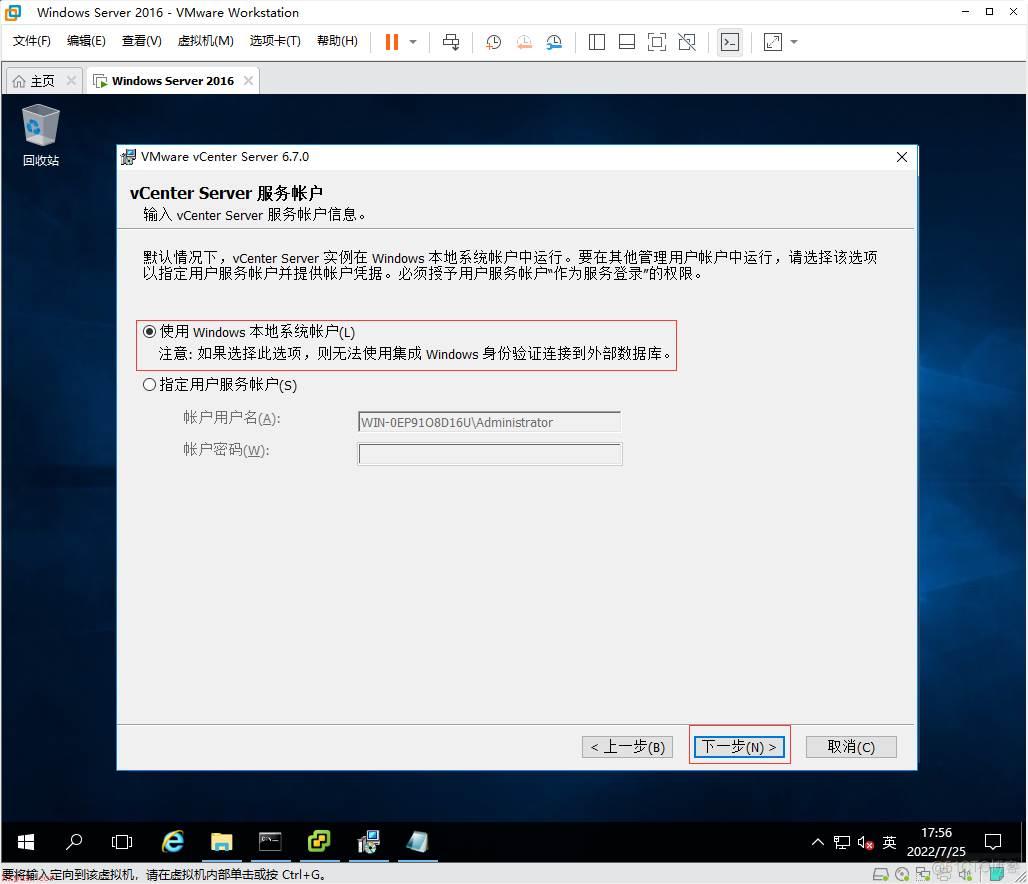Image resolution: width=1028 pixels, height=884 pixels.
Task: Toggle the console view toolbar button
Action: [x=730, y=42]
